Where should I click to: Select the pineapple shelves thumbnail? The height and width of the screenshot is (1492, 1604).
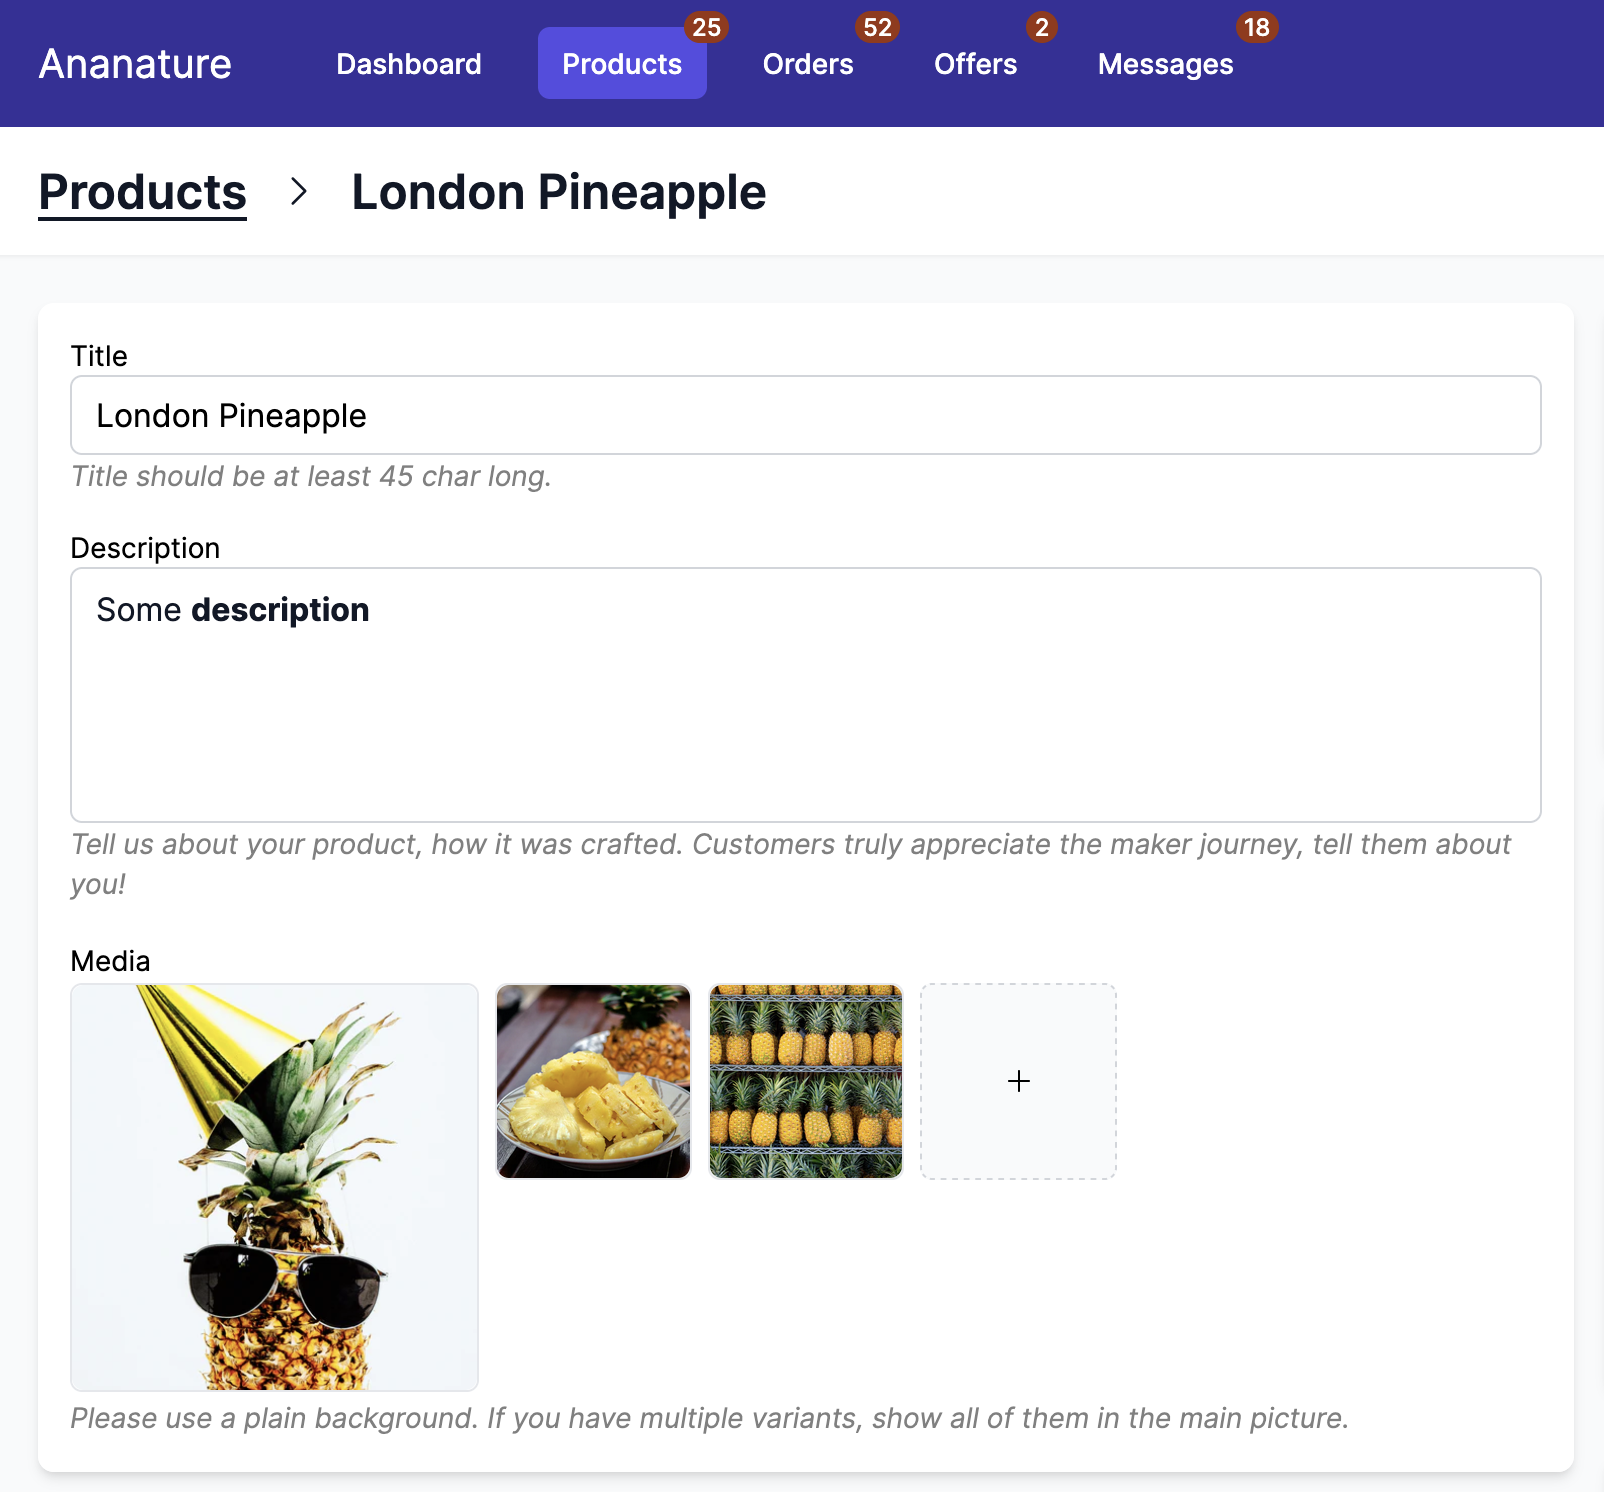[806, 1081]
